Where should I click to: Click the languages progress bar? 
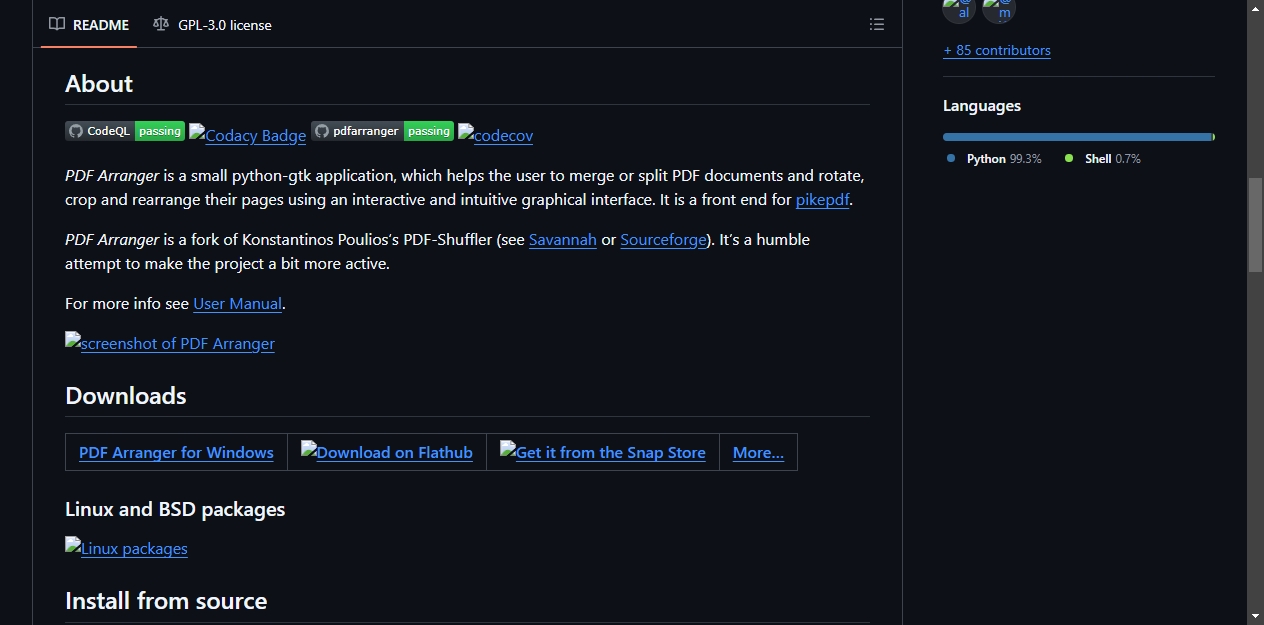point(1079,136)
